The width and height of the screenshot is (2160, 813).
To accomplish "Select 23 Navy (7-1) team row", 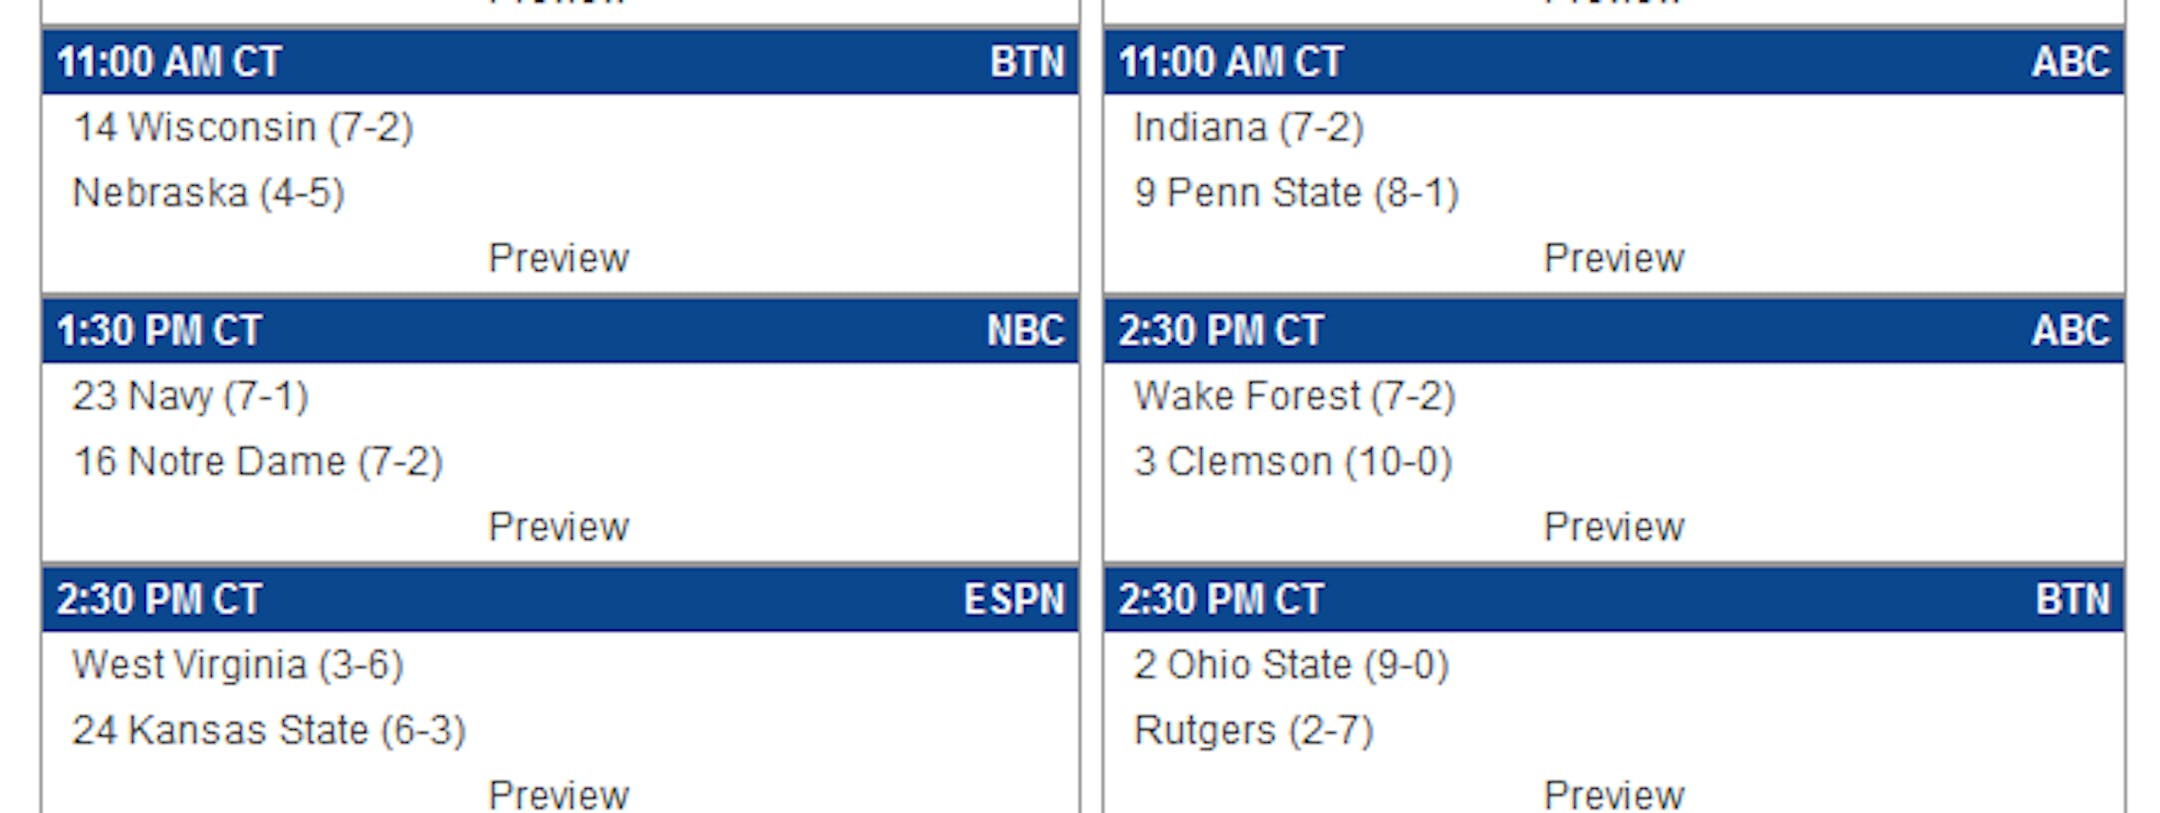I will (190, 396).
